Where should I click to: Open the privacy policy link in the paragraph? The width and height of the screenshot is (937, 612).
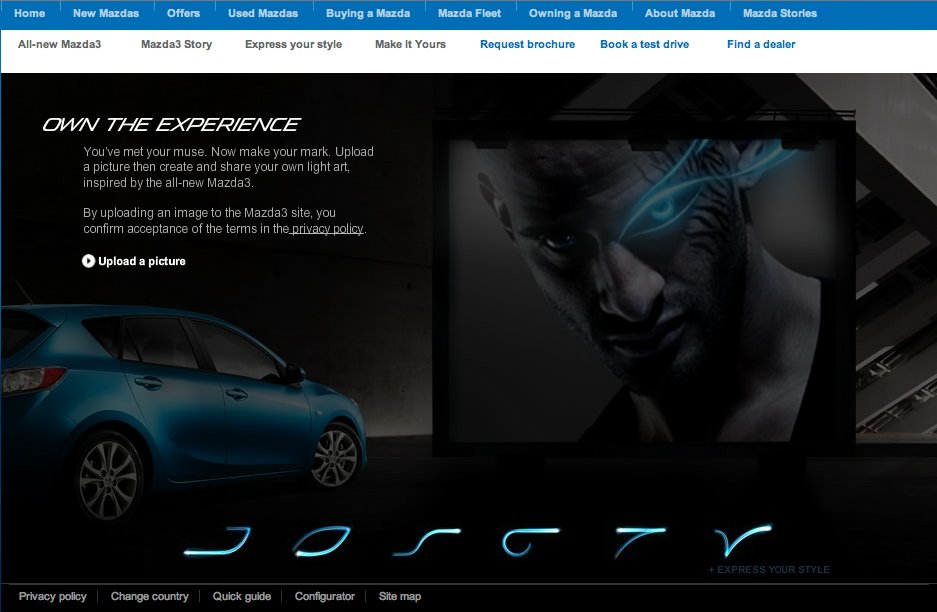click(327, 229)
